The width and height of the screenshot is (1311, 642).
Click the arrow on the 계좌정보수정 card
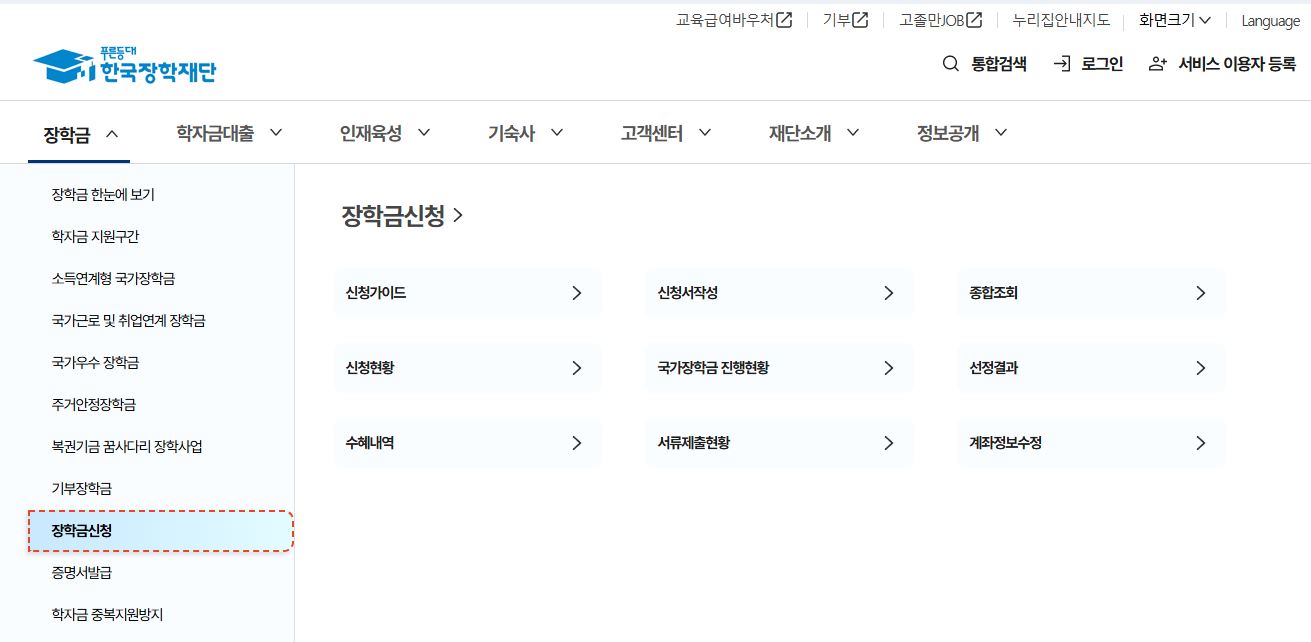pyautogui.click(x=1201, y=443)
